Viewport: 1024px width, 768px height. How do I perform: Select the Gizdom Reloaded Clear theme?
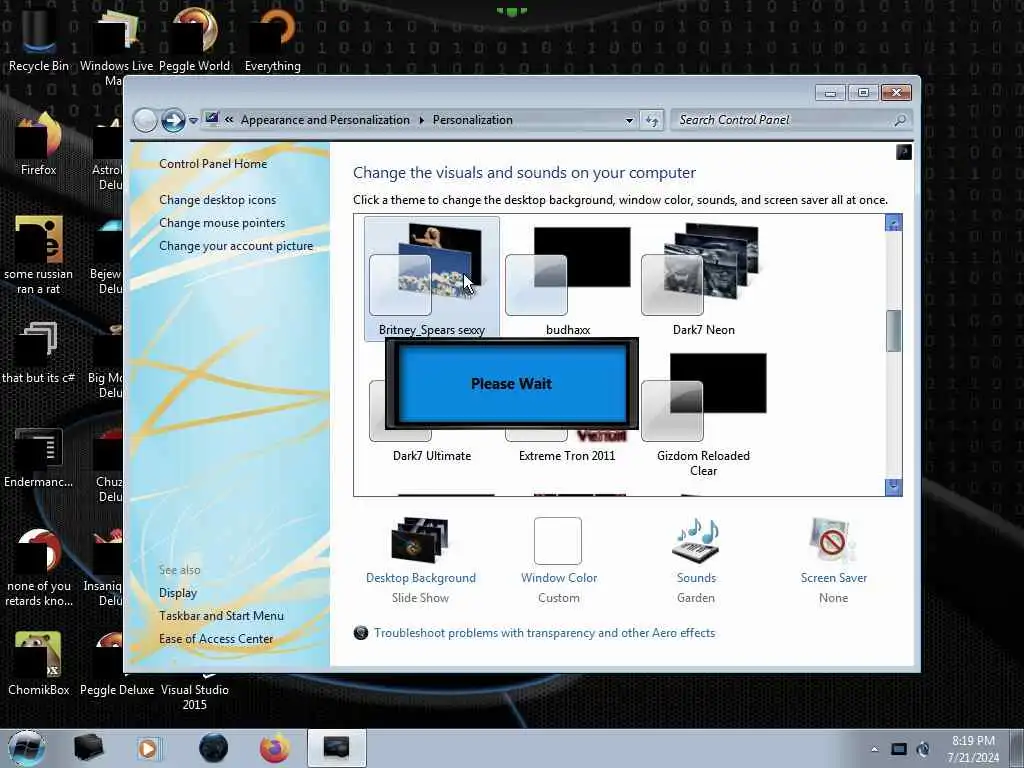coord(703,415)
